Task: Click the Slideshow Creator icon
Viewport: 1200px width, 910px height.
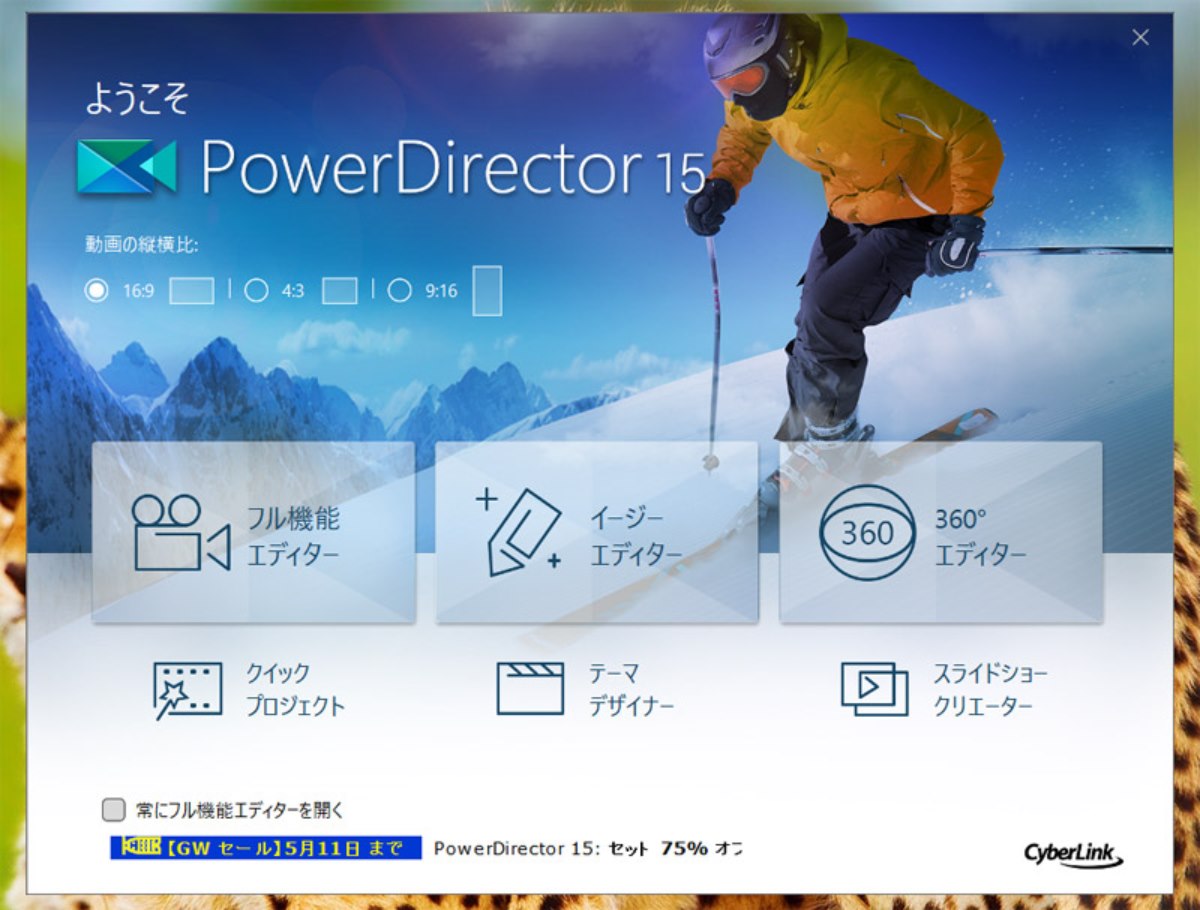Action: point(874,689)
